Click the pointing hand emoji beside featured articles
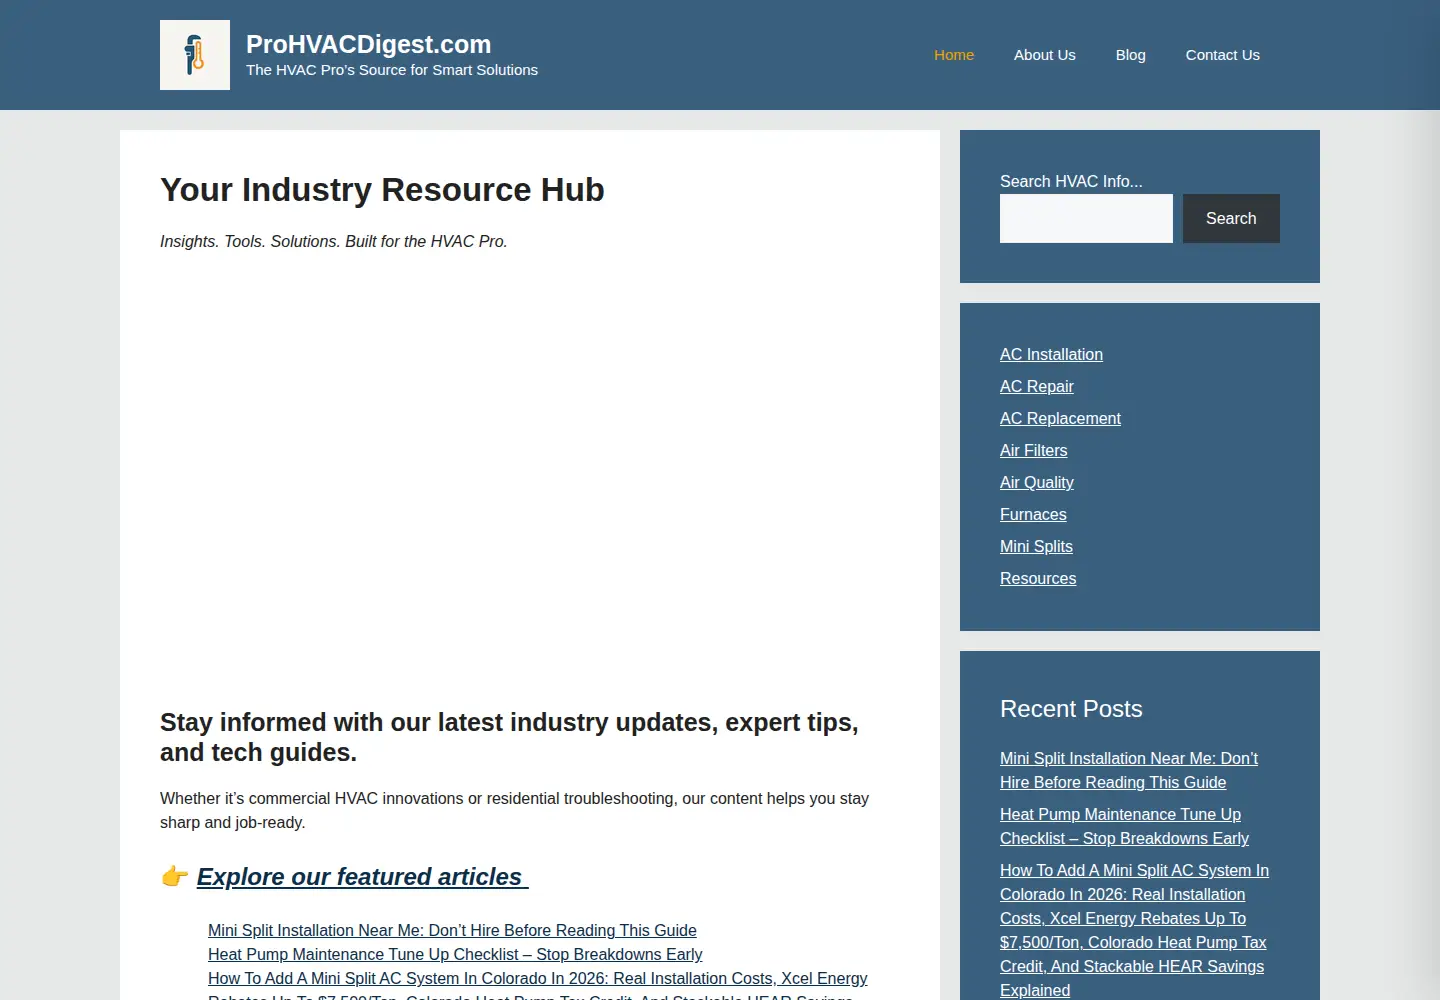This screenshot has height=1000, width=1440. tap(174, 877)
